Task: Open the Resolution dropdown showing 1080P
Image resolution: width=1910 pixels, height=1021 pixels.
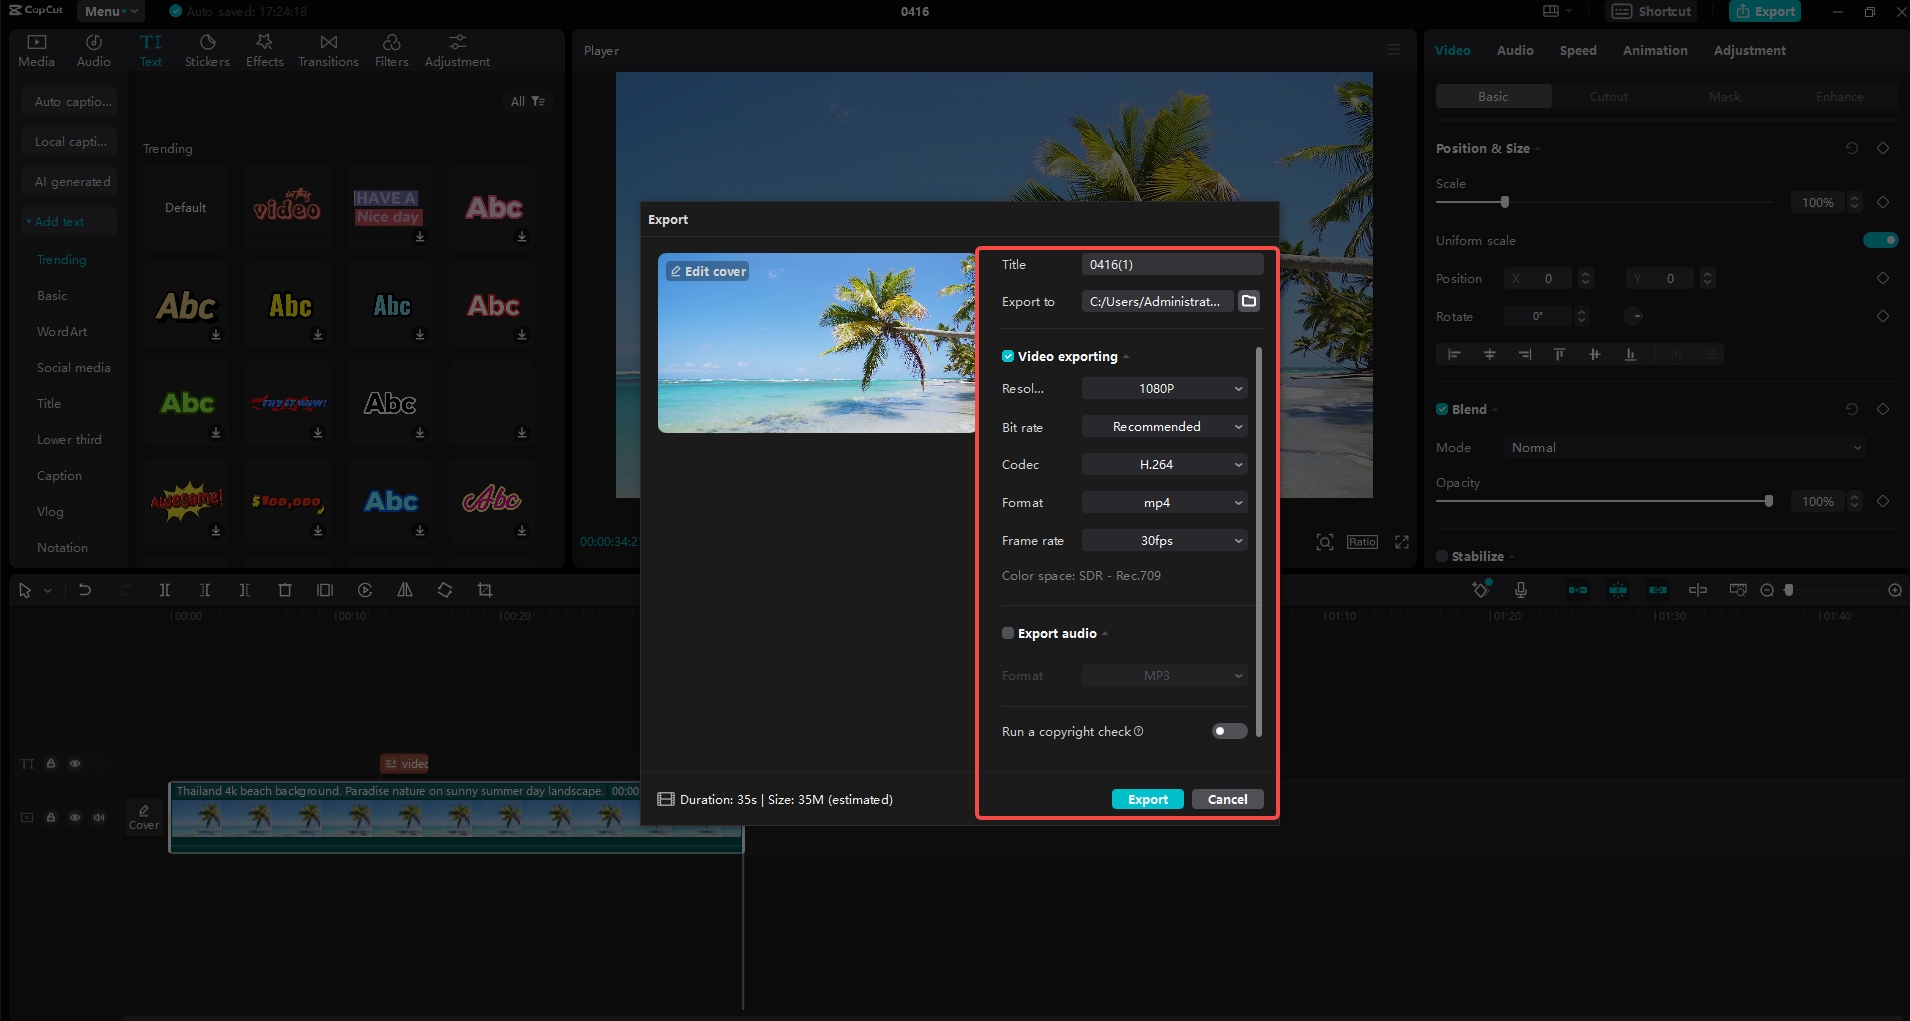Action: [1163, 388]
